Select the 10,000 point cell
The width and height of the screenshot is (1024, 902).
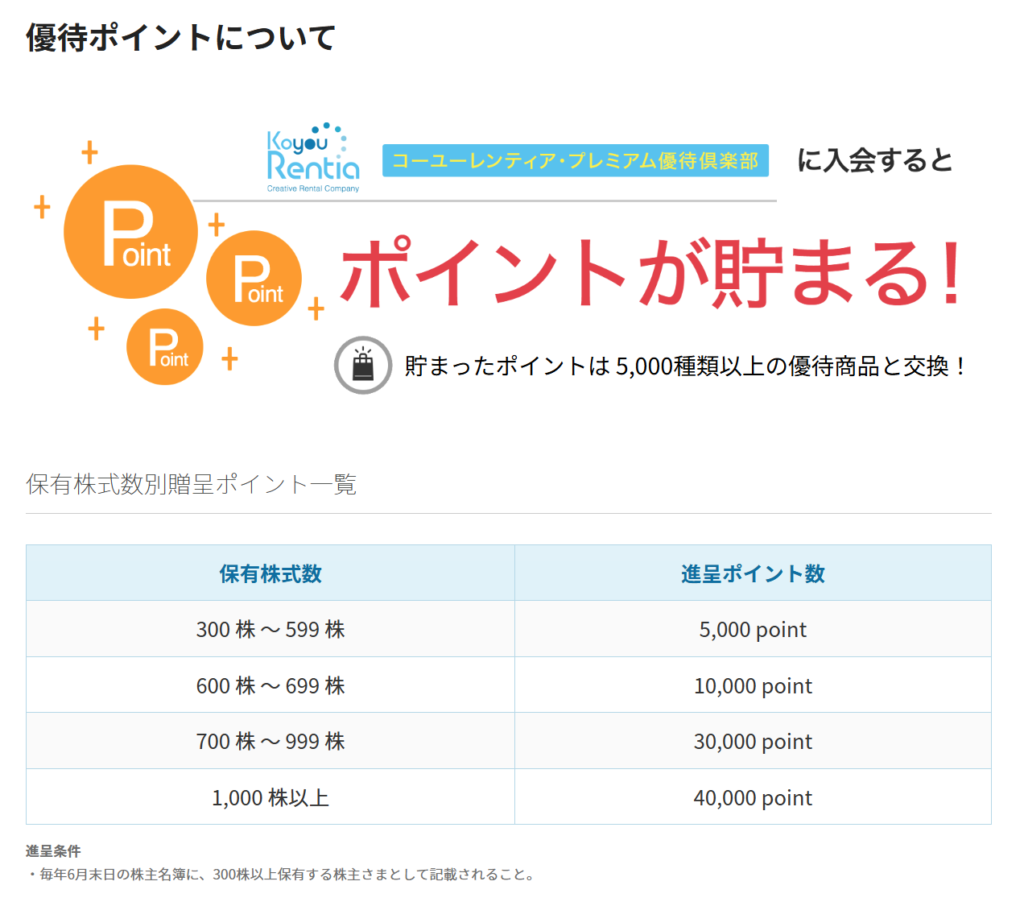pos(753,685)
